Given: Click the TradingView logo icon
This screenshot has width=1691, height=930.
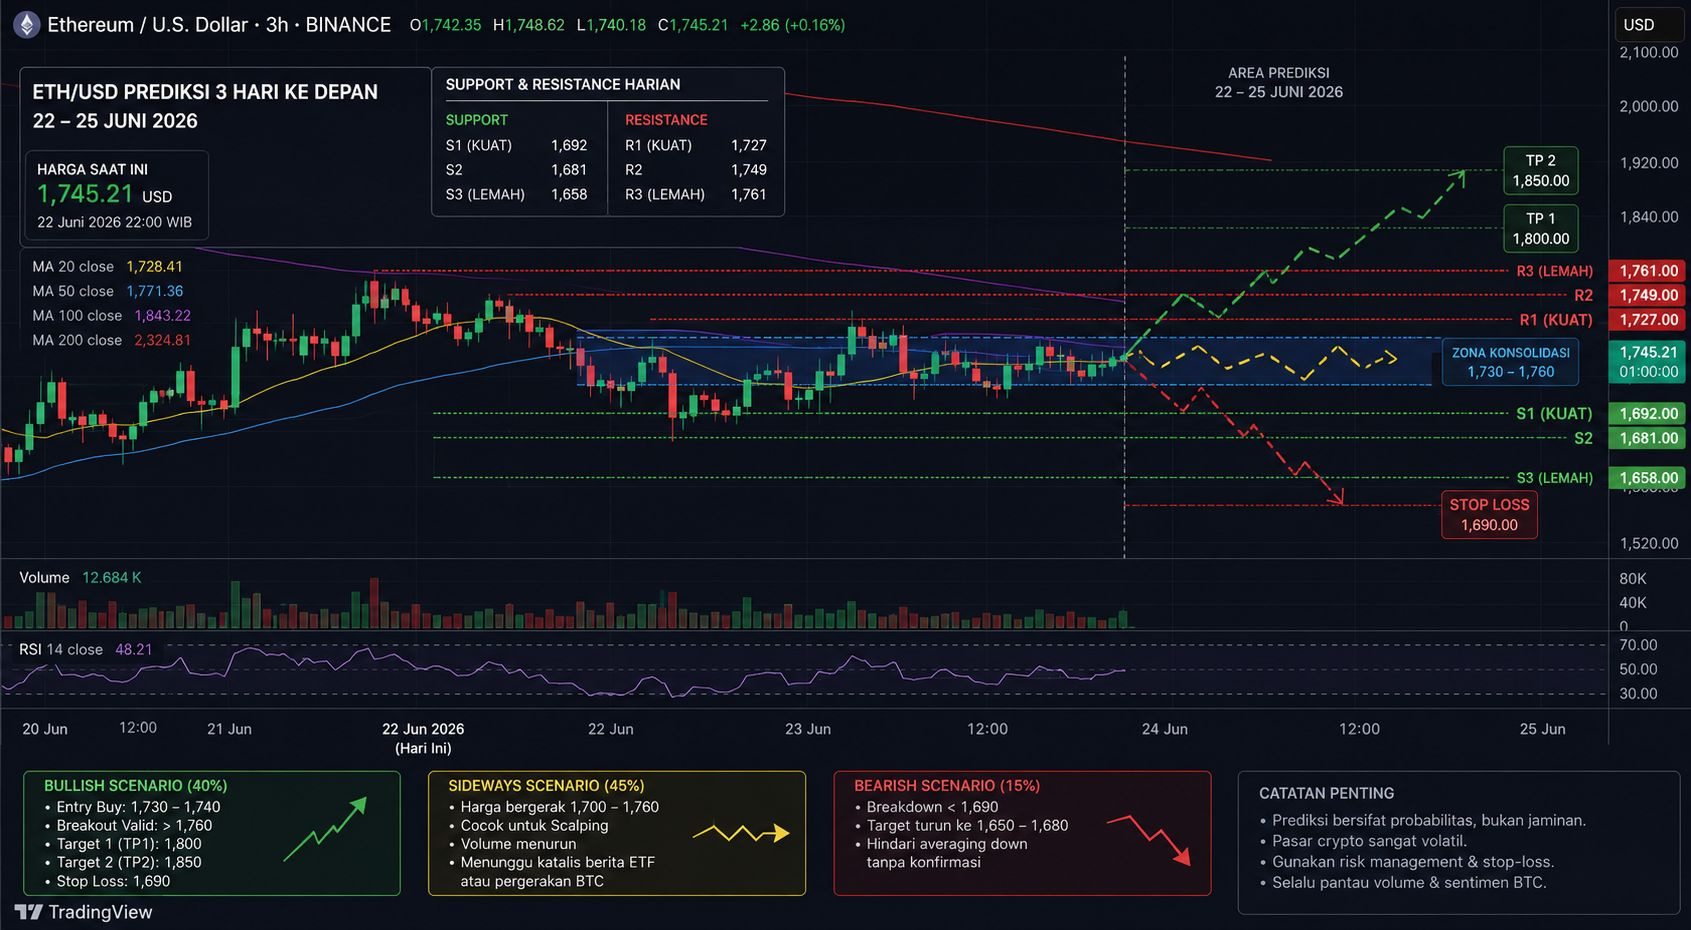Looking at the screenshot, I should click(29, 912).
